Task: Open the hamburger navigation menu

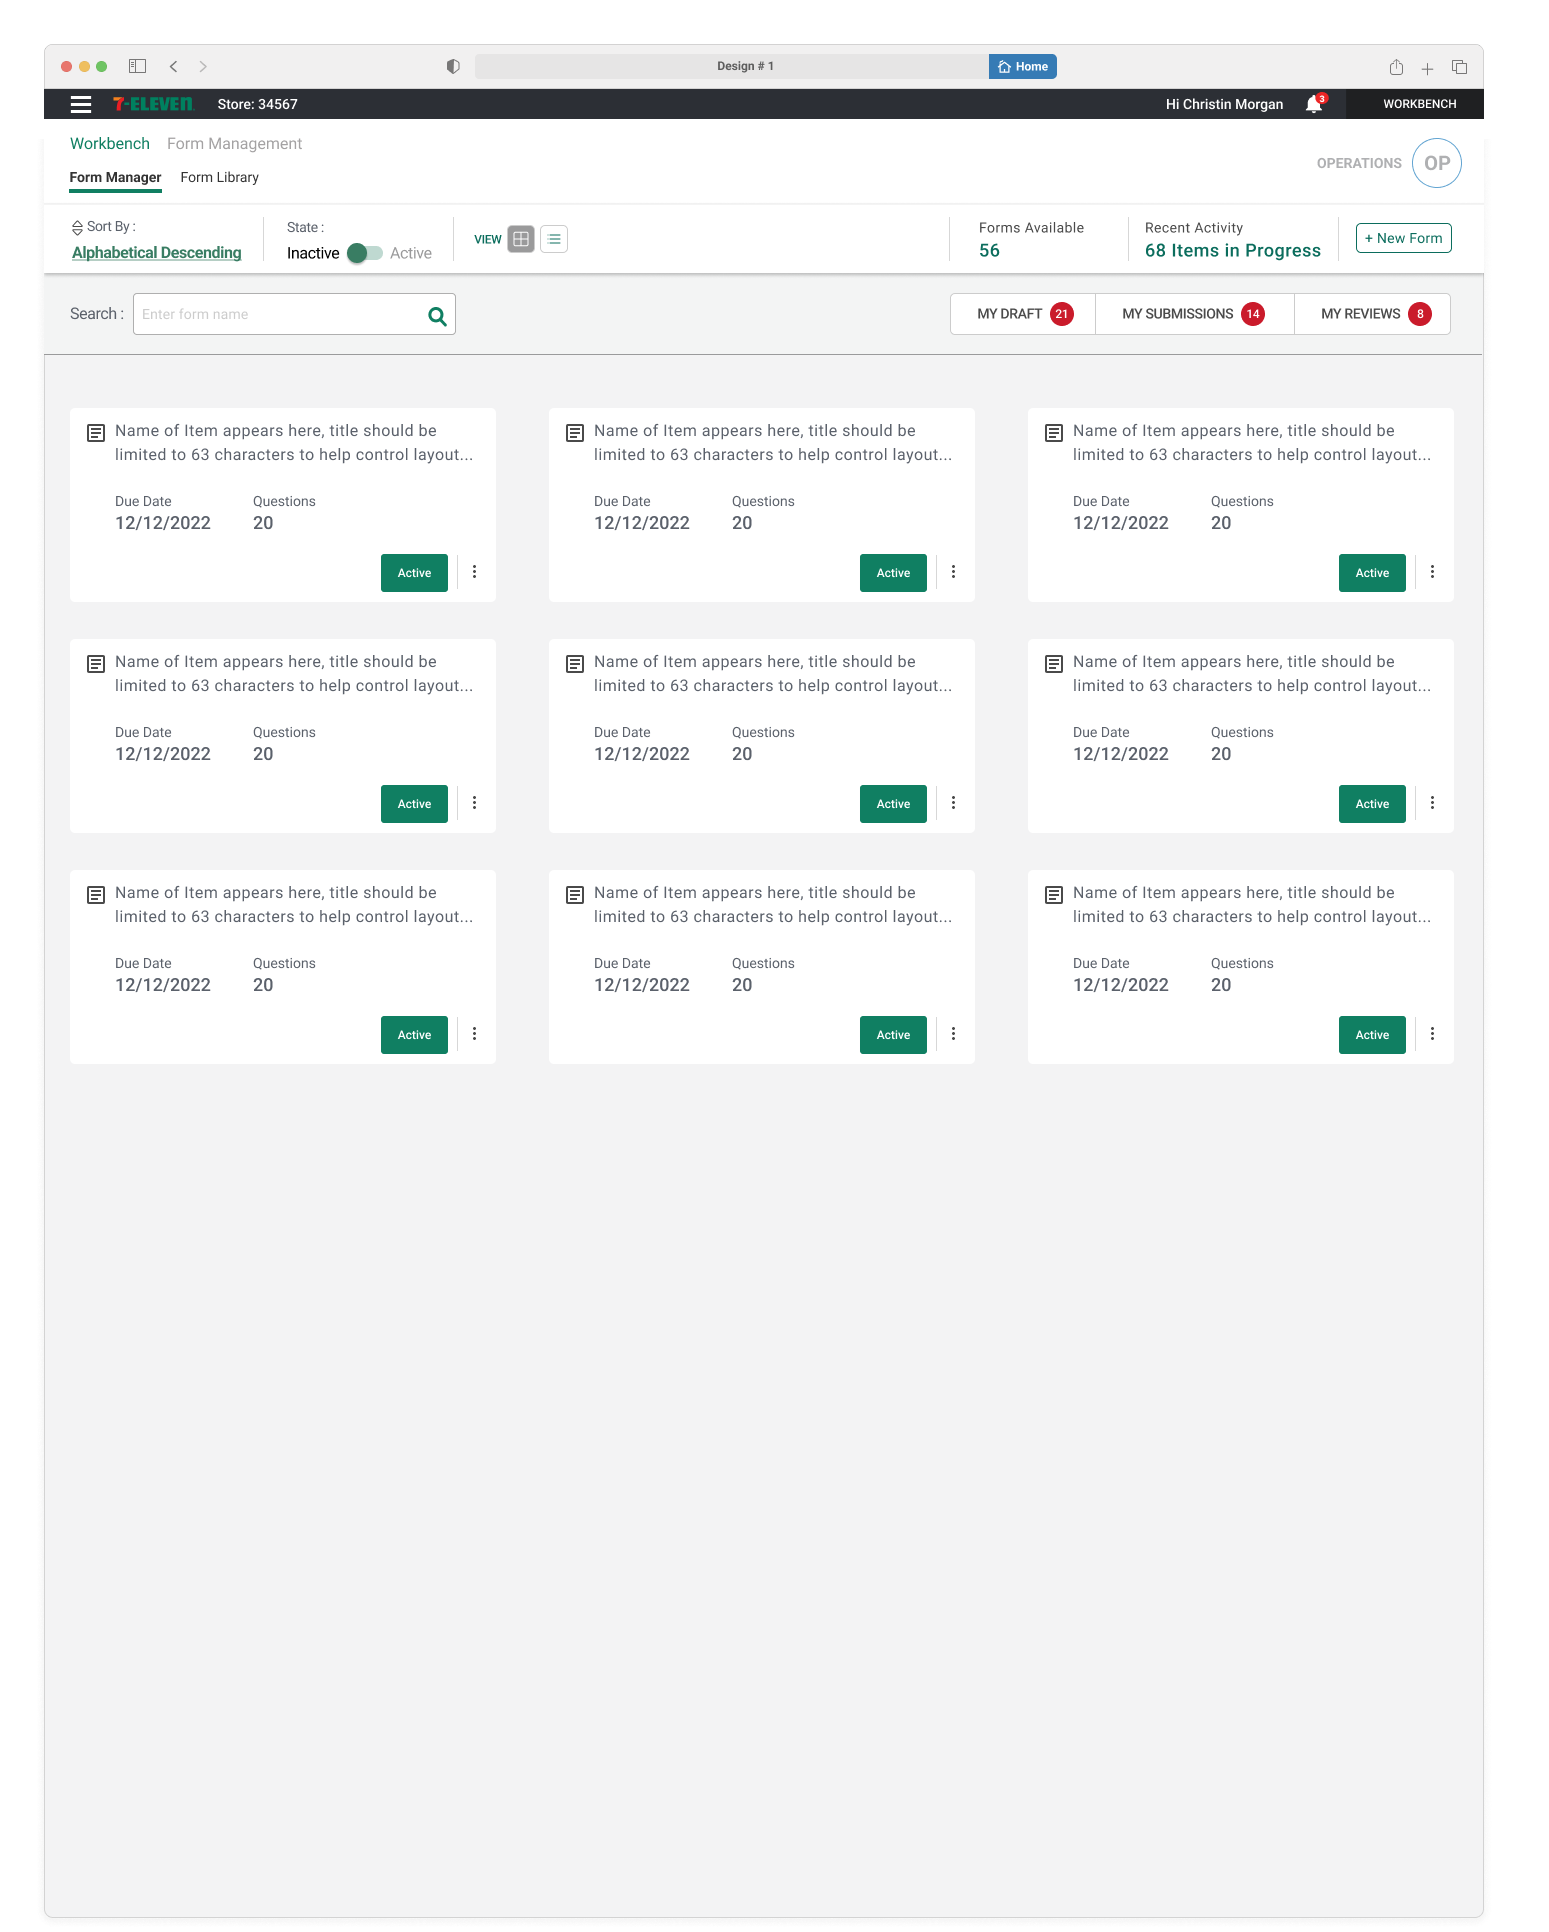Action: click(x=81, y=104)
